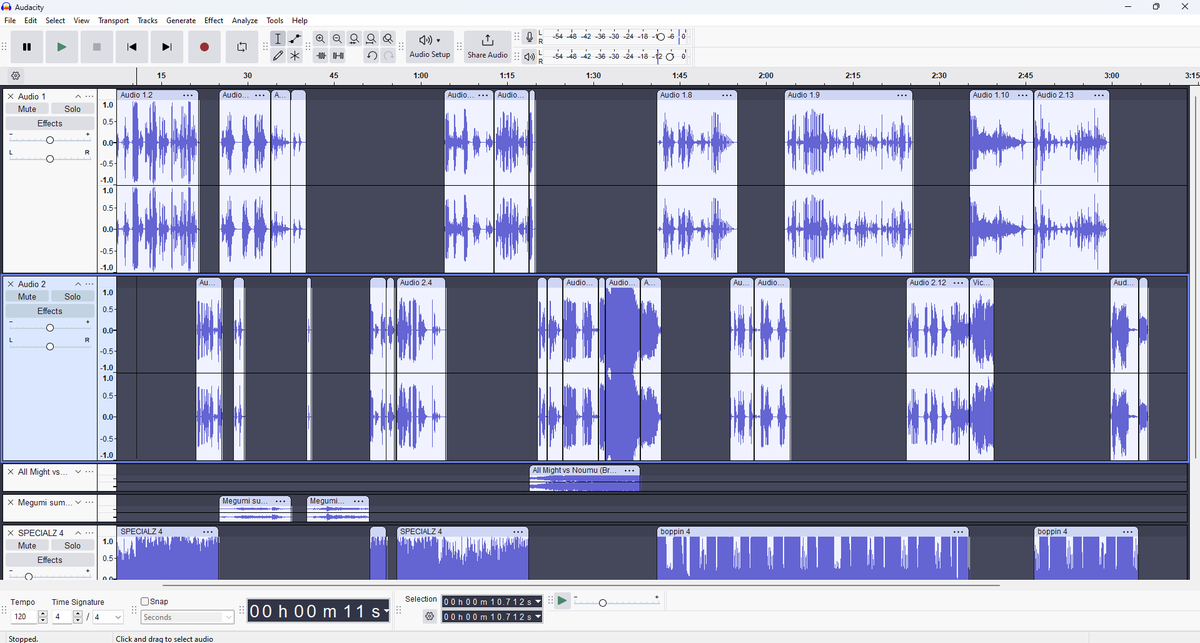Mute the Audio 2 track
Image resolution: width=1200 pixels, height=643 pixels.
(28, 297)
